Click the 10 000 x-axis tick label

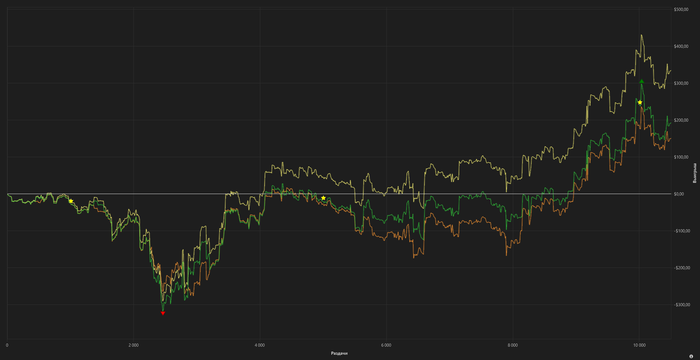[639, 345]
